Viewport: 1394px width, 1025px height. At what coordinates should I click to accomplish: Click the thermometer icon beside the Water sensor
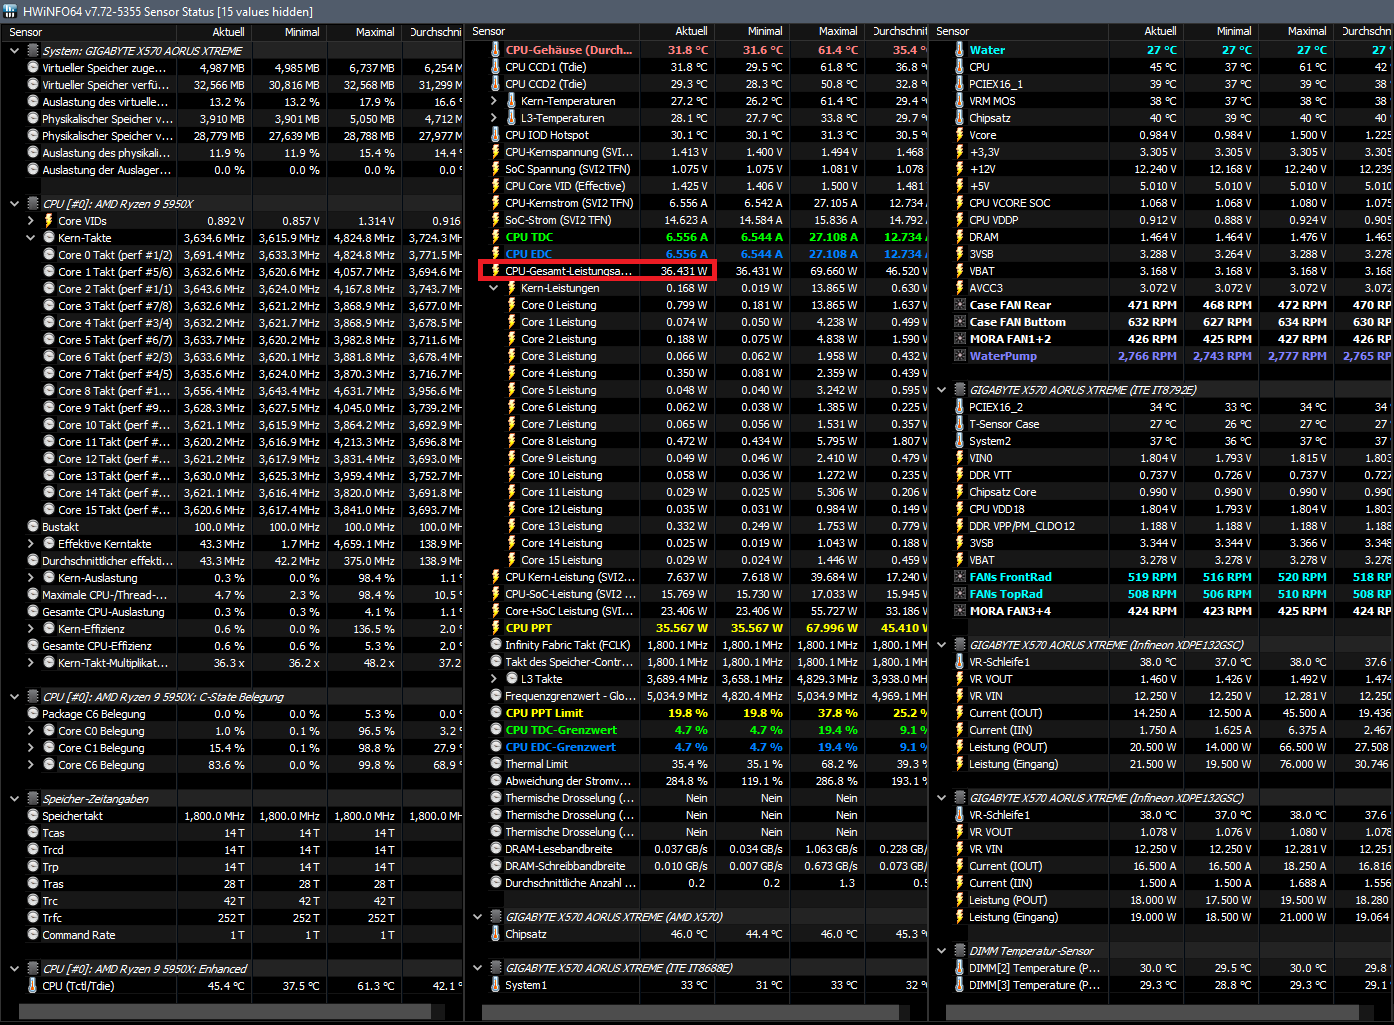[959, 50]
